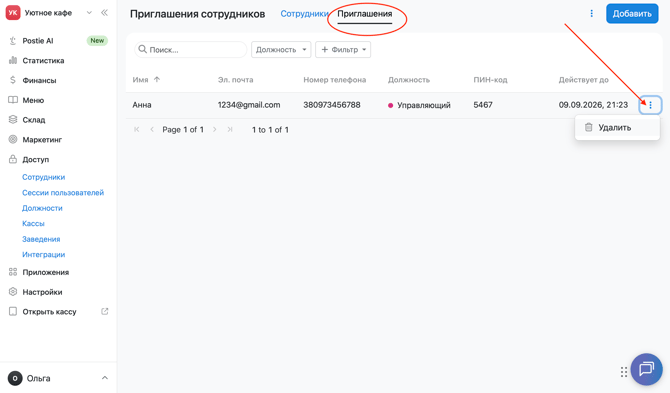Viewport: 670px width, 393px height.
Task: Go to previous page arrow
Action: tap(152, 129)
